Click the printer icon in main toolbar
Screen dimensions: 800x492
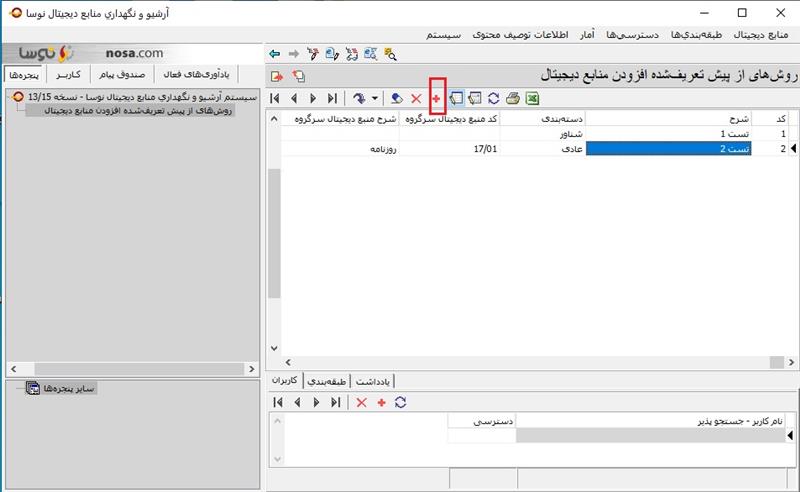513,99
